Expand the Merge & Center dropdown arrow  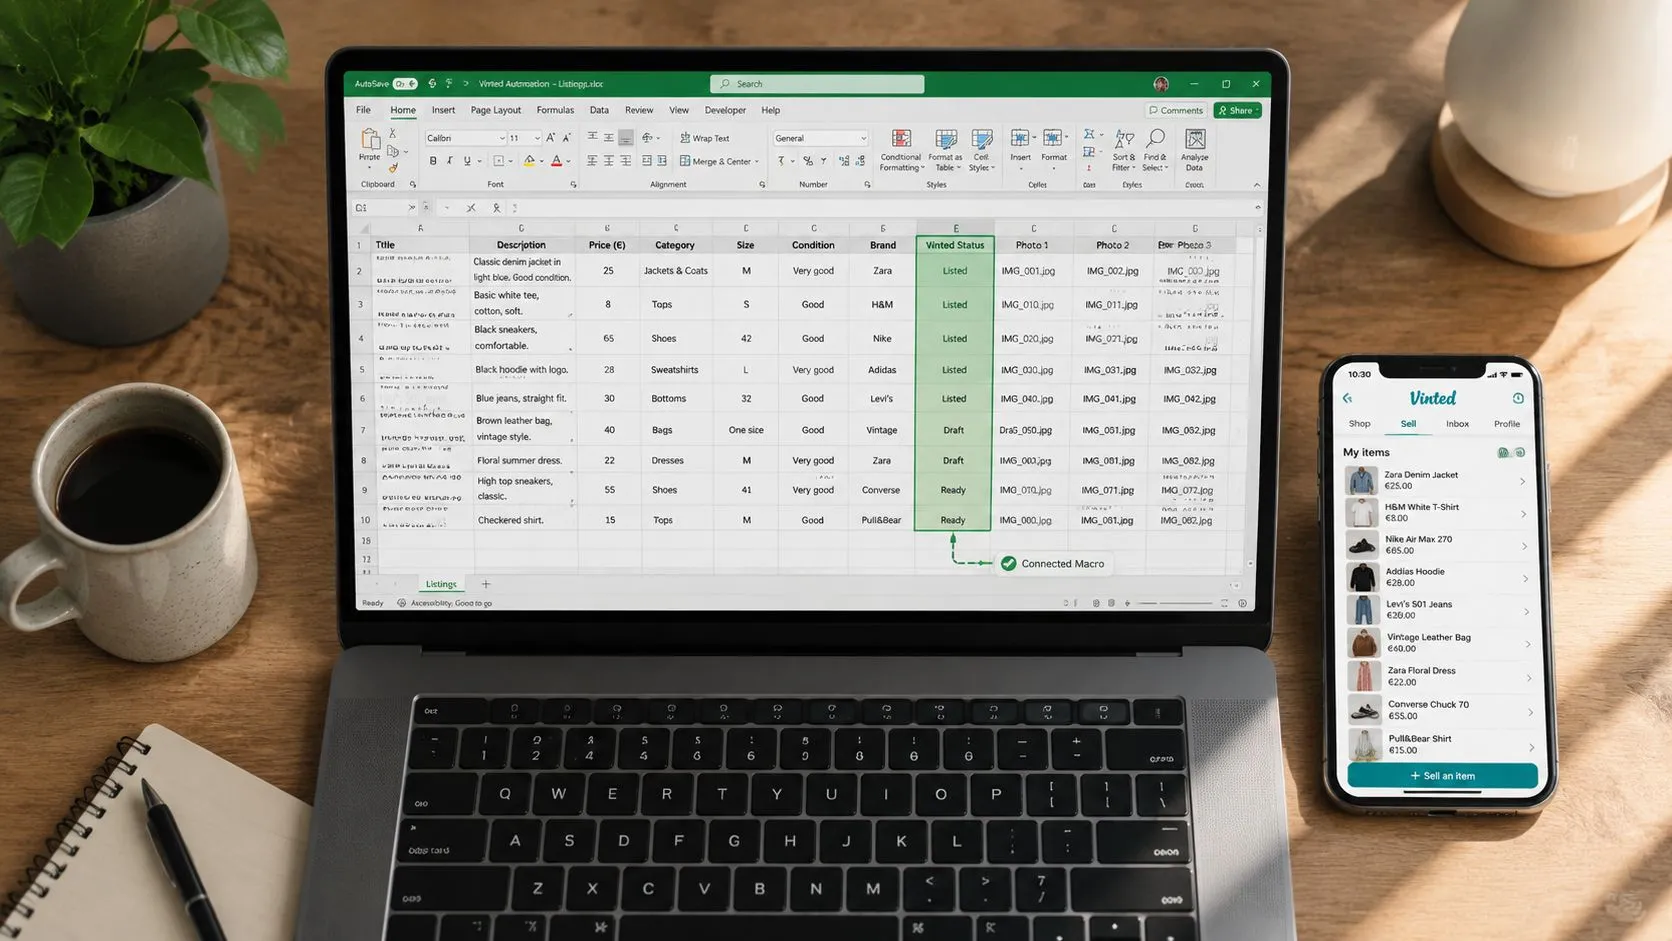point(757,162)
